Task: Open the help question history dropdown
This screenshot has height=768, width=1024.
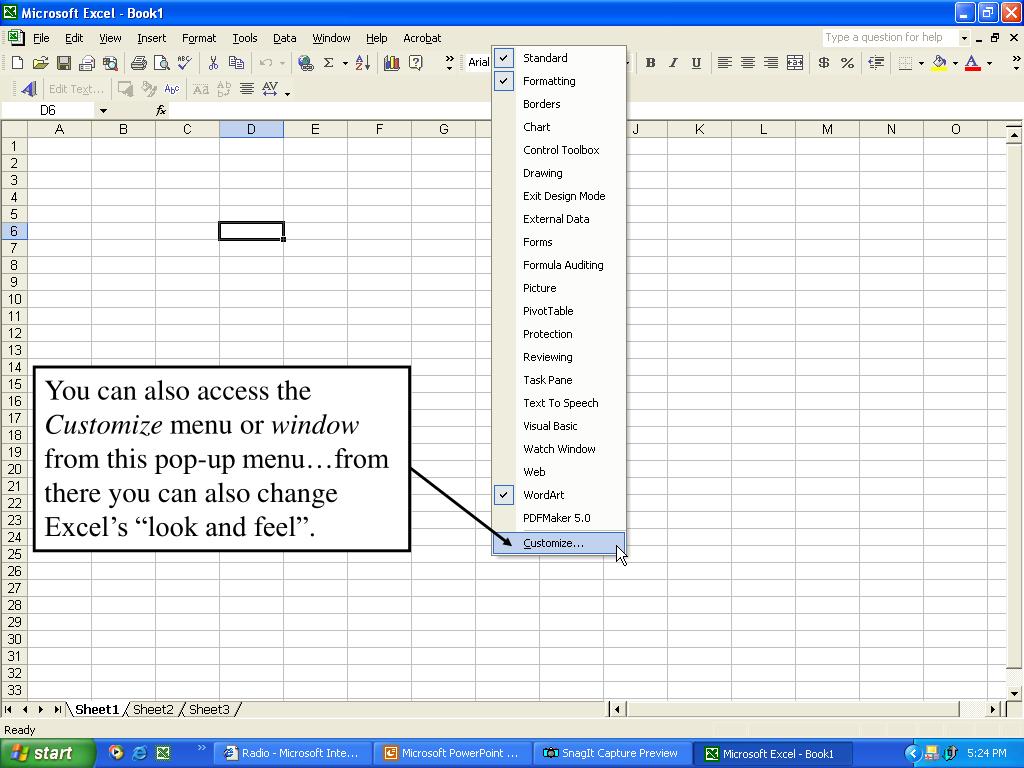Action: point(964,38)
